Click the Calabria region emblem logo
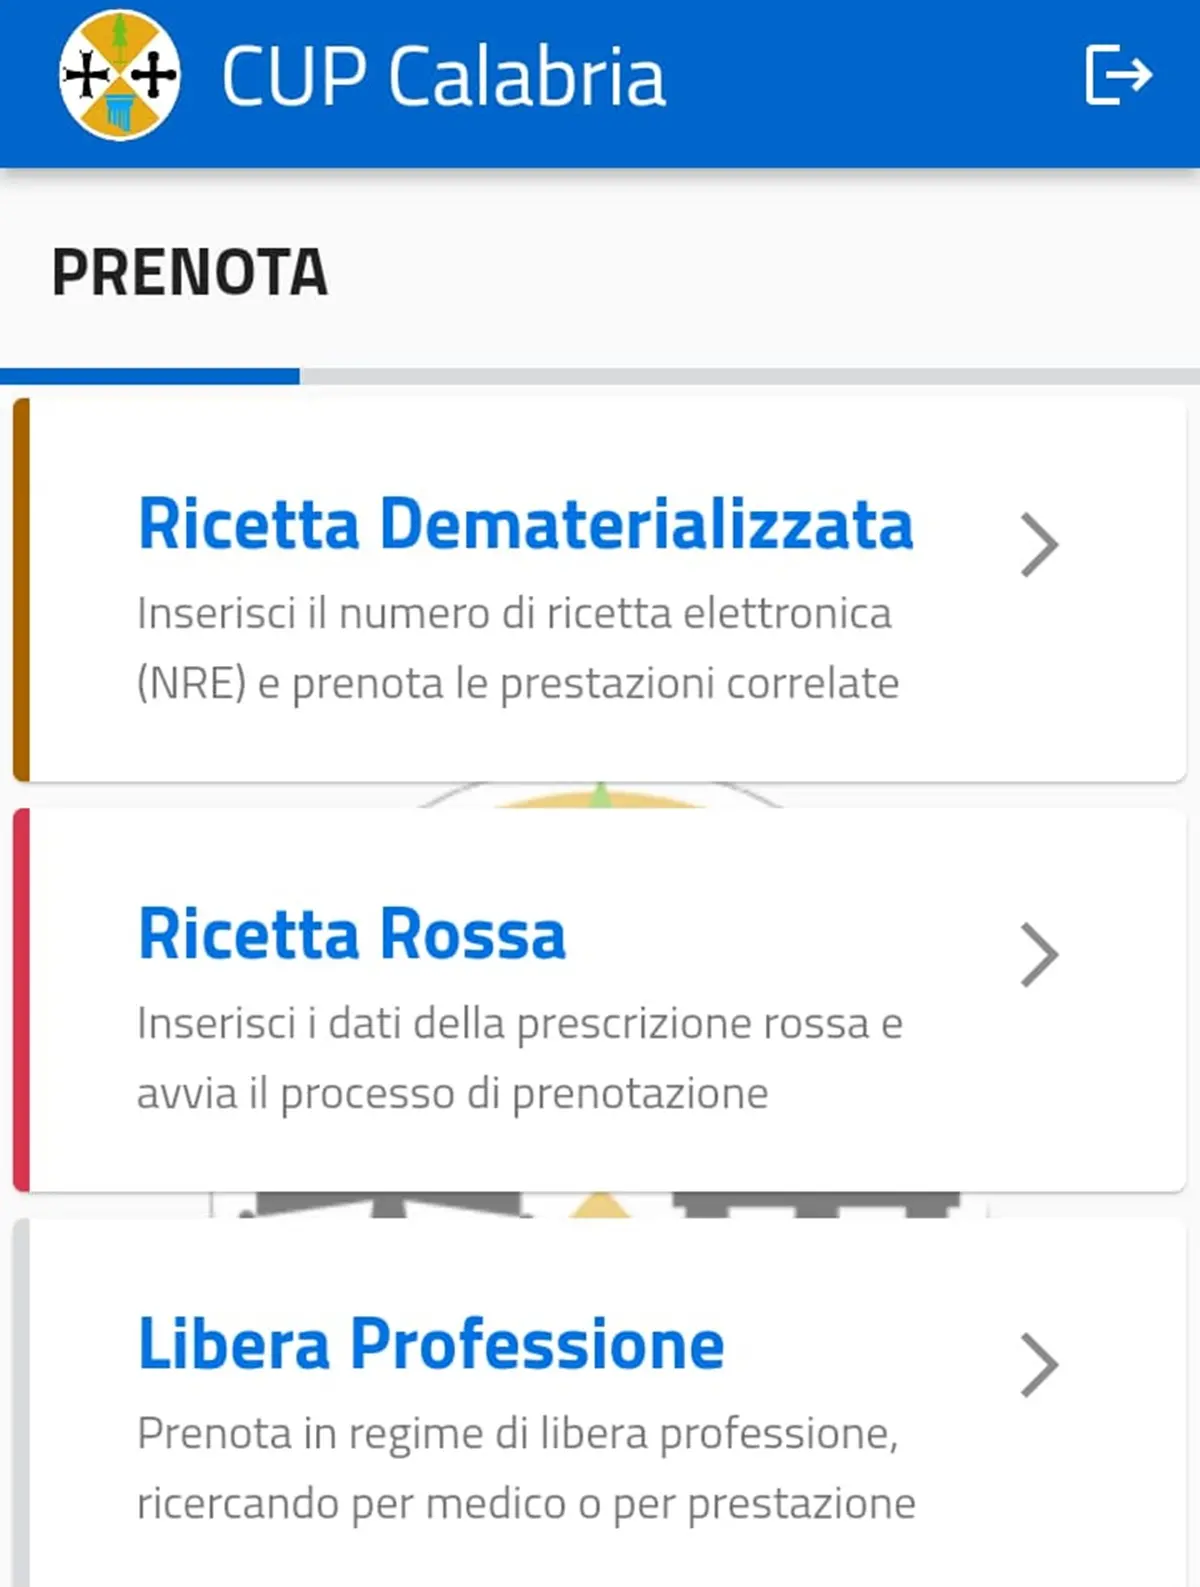This screenshot has height=1587, width=1200. pyautogui.click(x=119, y=76)
